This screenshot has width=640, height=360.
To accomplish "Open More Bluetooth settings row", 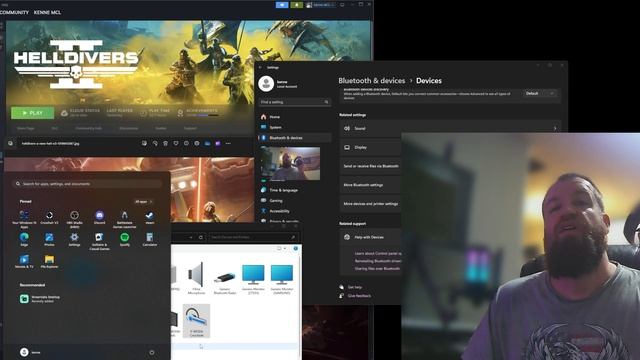I will 370,185.
